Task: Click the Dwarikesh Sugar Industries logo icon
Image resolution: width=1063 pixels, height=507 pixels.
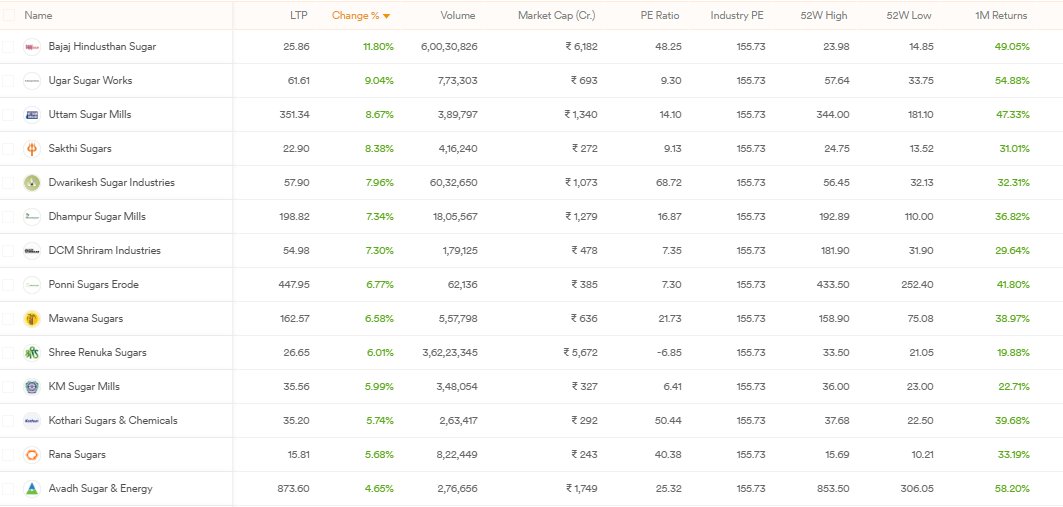Action: tap(32, 182)
